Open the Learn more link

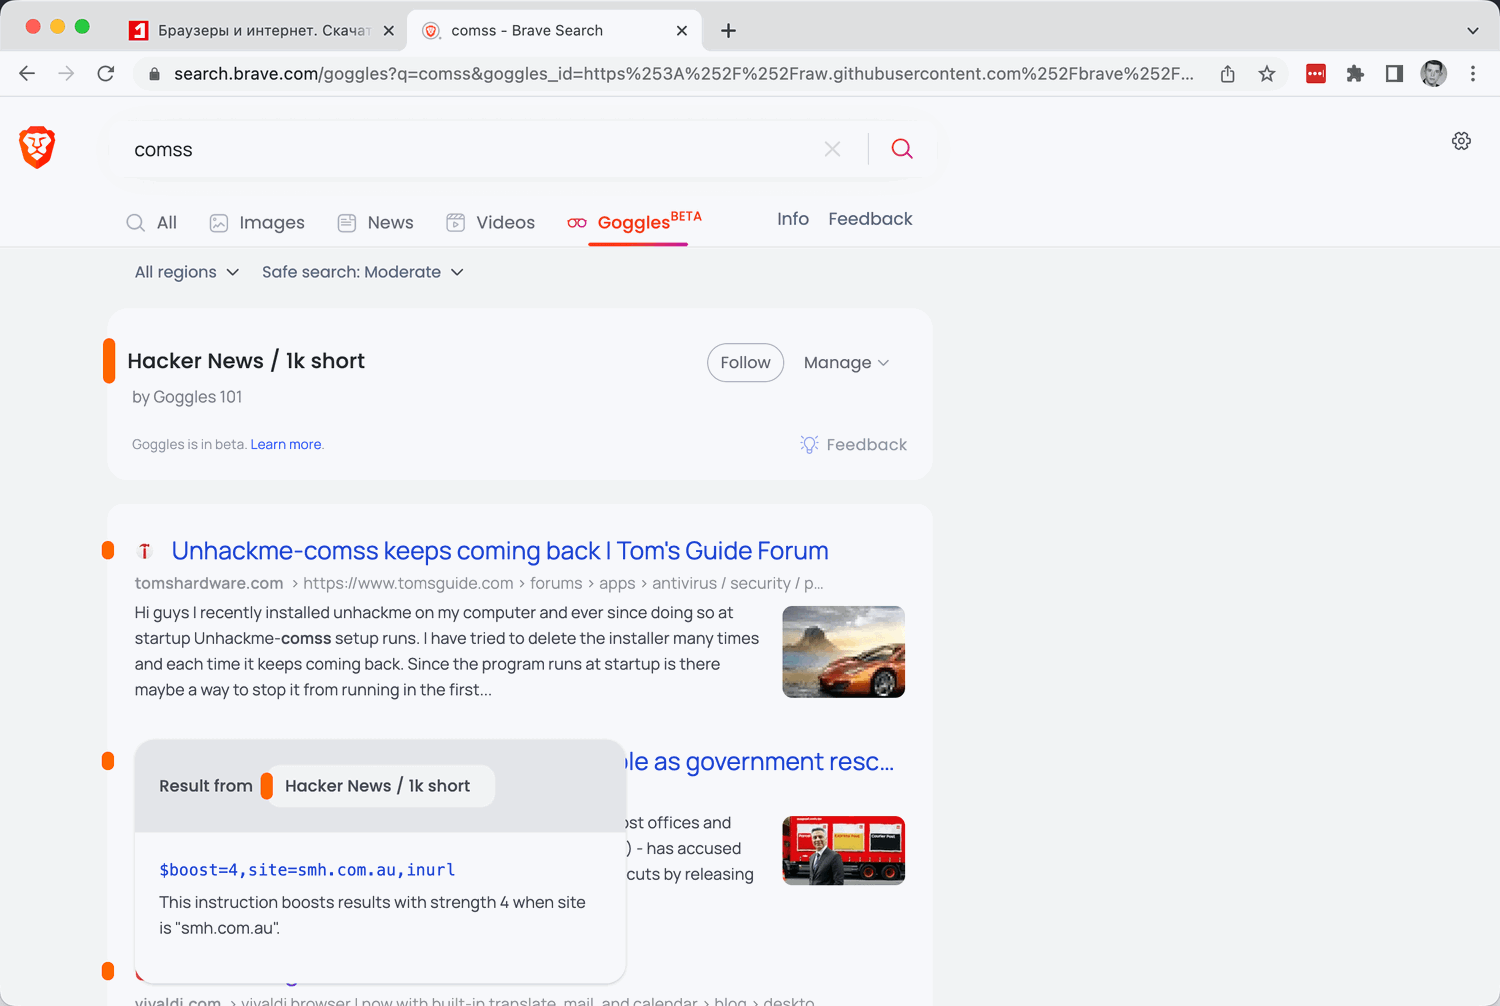tap(286, 445)
